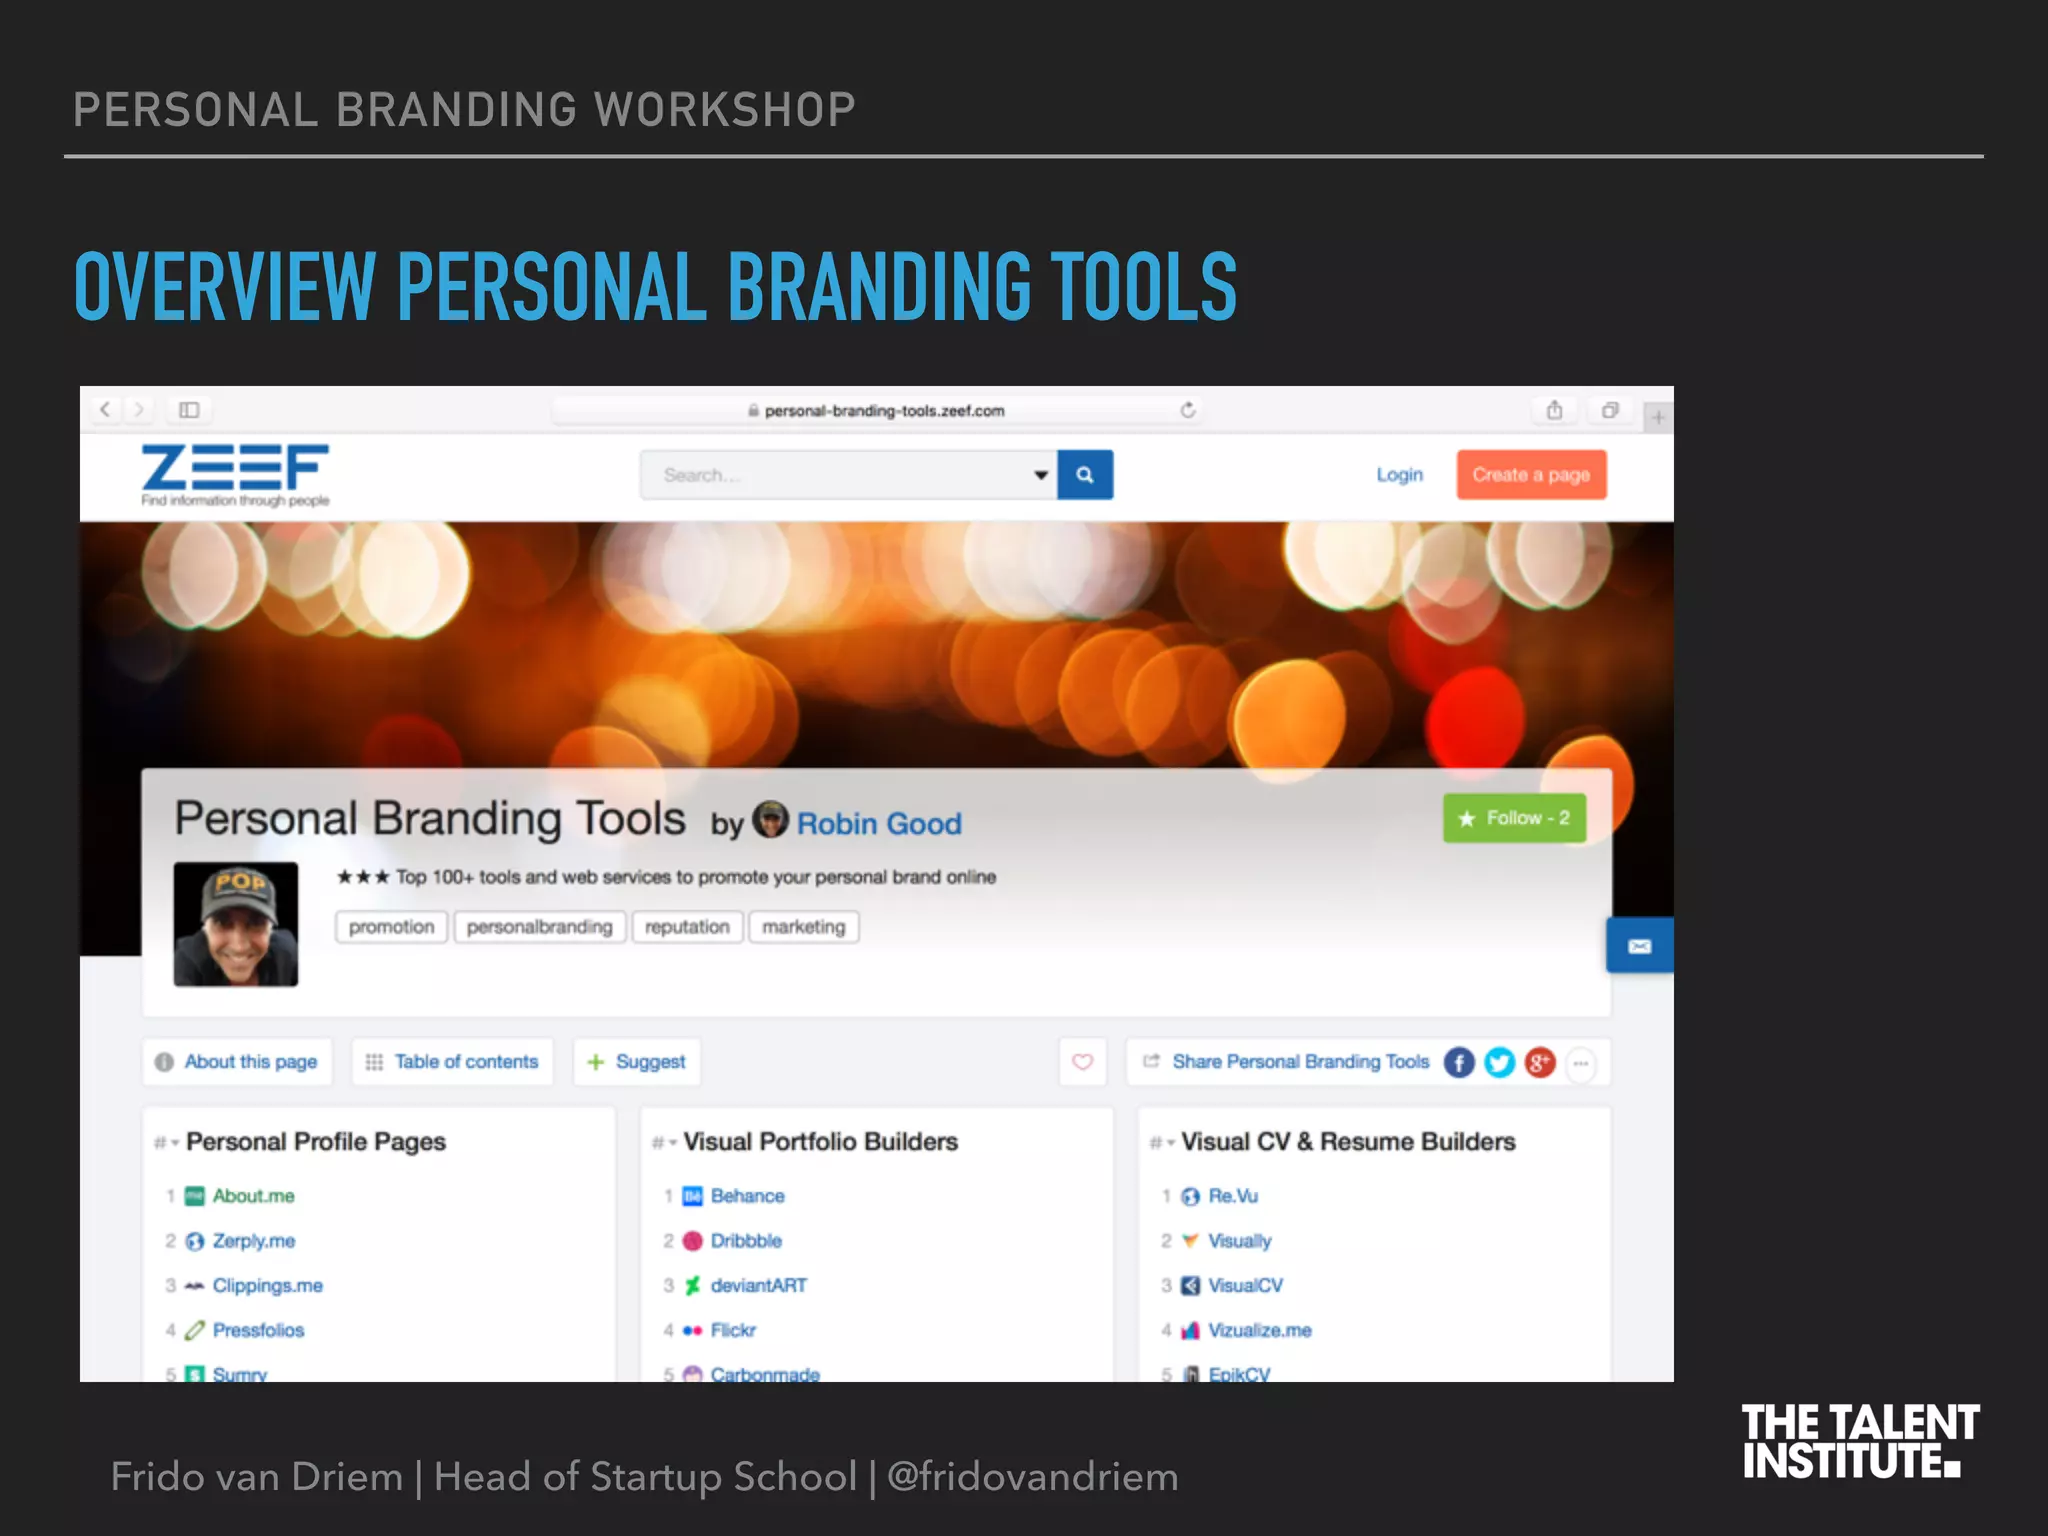2048x1536 pixels.
Task: Open the browser share icon
Action: [x=1554, y=410]
